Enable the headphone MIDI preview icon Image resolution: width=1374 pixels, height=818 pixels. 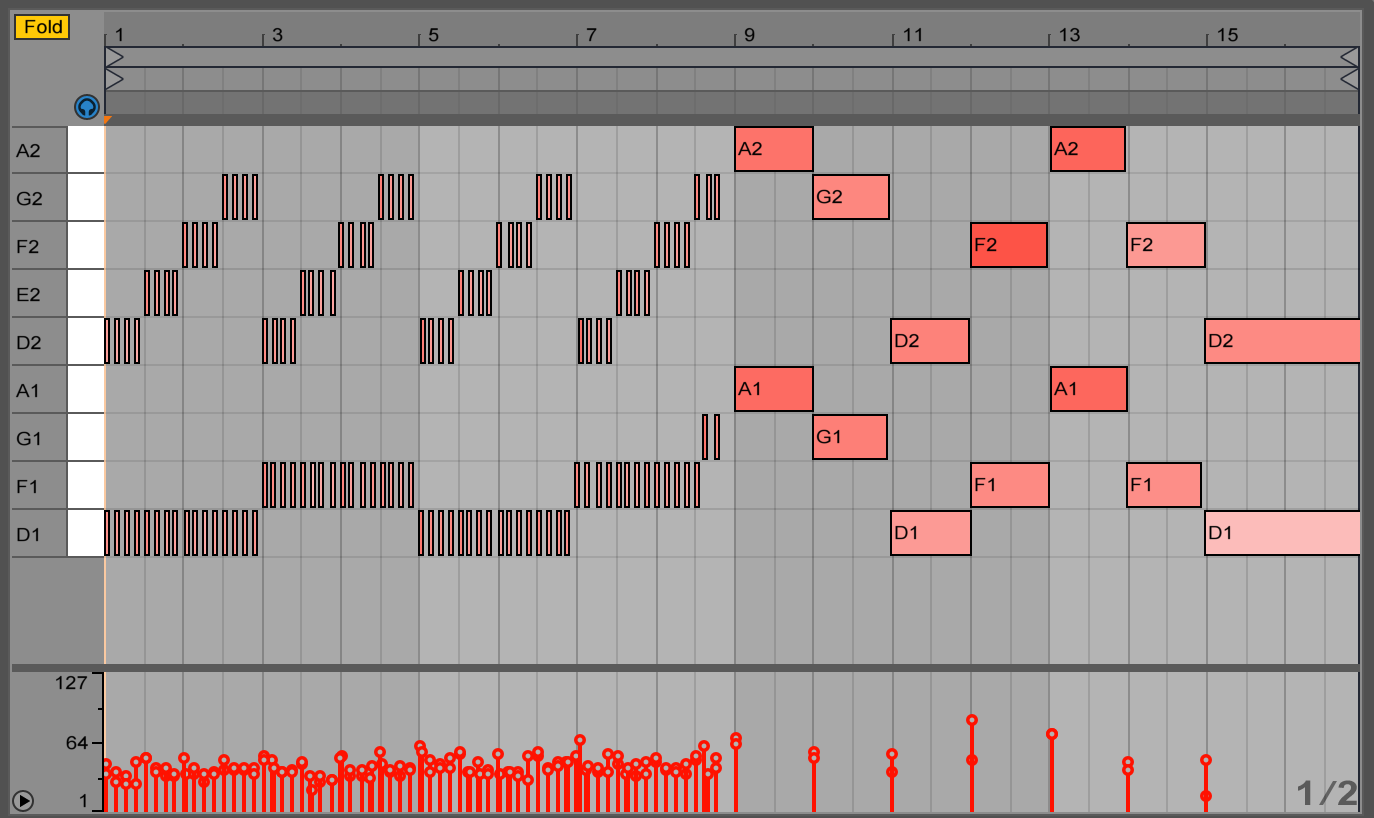tap(87, 106)
